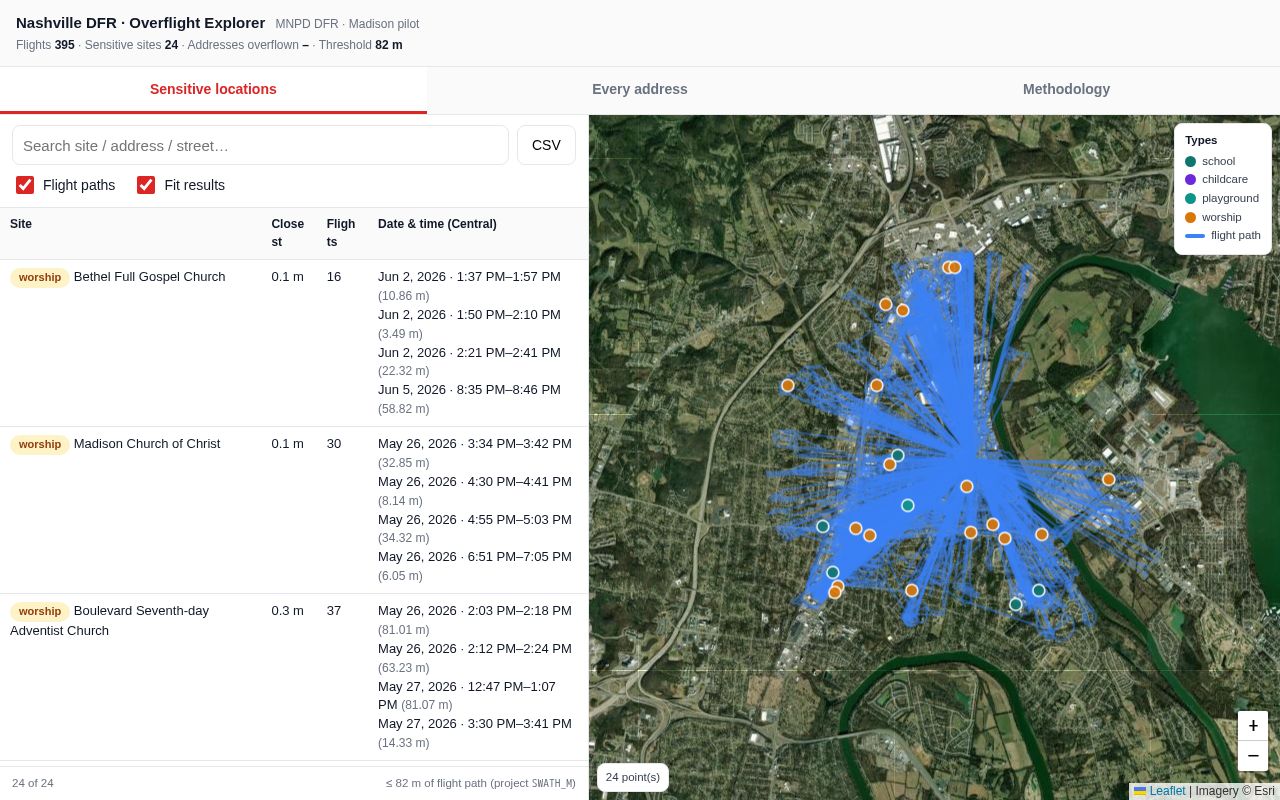
Task: Click the 'May 27, 2026 · 3:30 PM–3:41 PM' entry
Action: pos(475,724)
